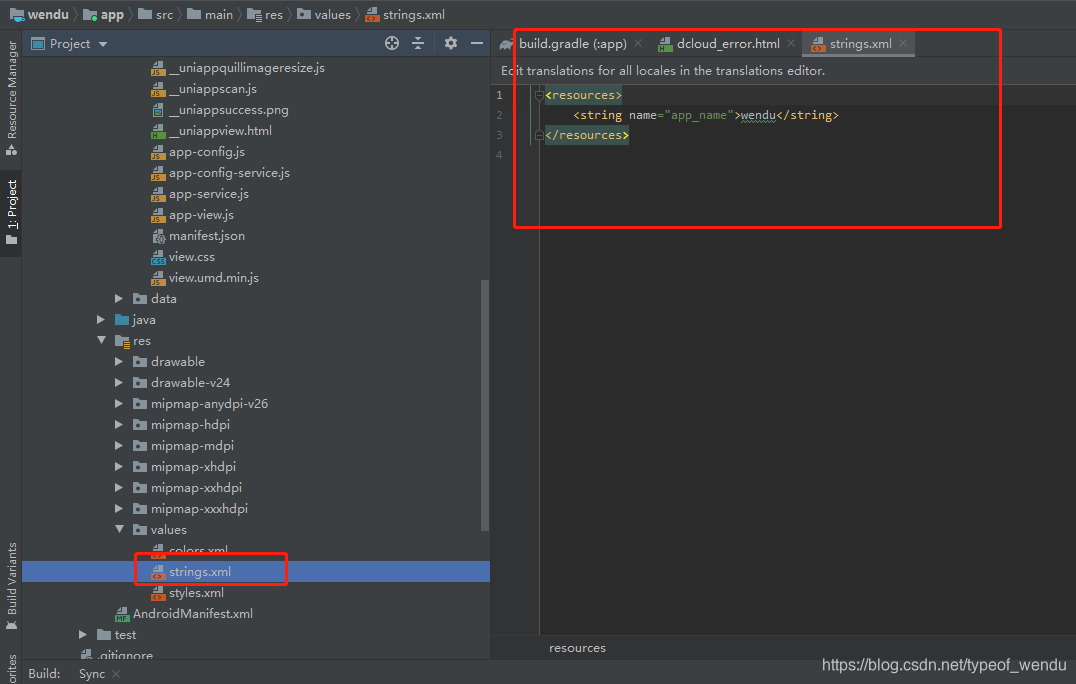Select app-view.js file

tap(192, 215)
